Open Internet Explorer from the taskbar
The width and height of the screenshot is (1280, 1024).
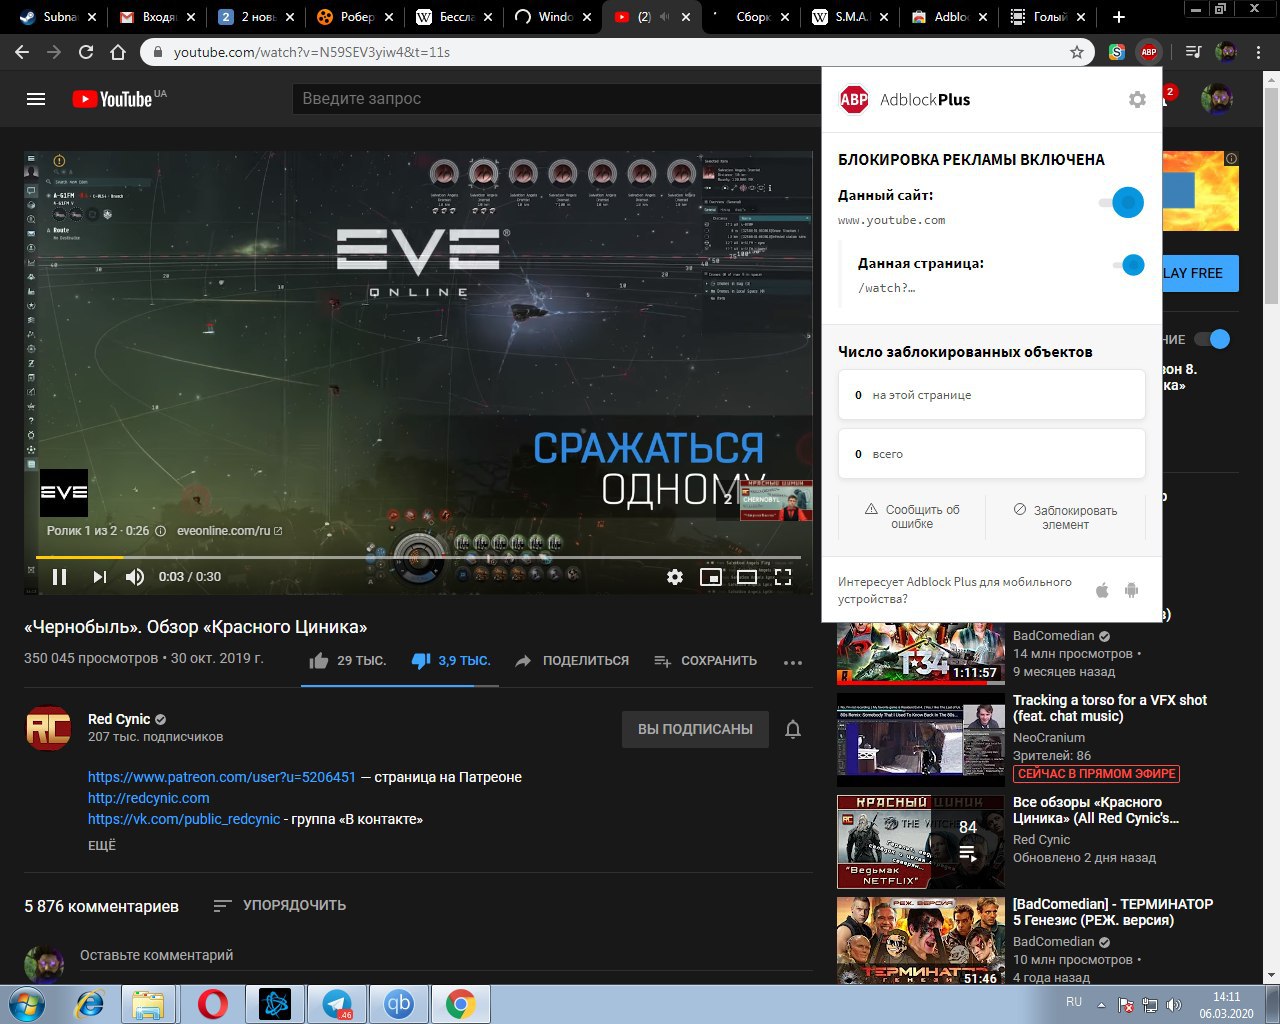coord(88,1003)
